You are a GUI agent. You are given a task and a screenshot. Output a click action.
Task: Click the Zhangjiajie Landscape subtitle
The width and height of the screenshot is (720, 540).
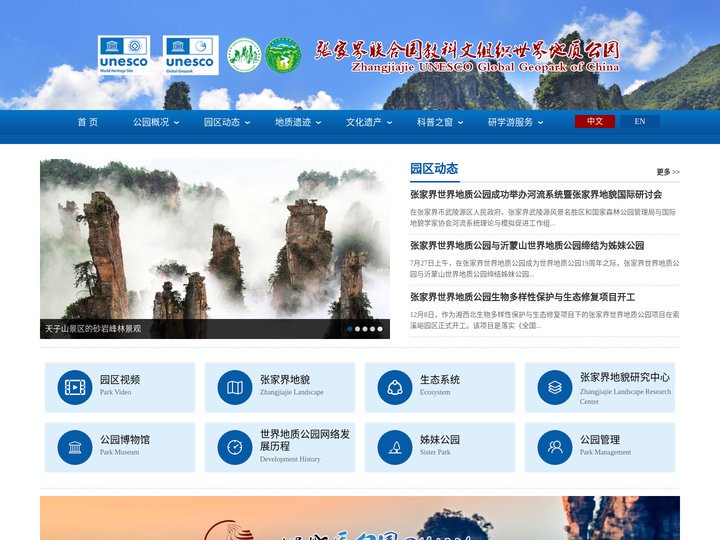(292, 392)
